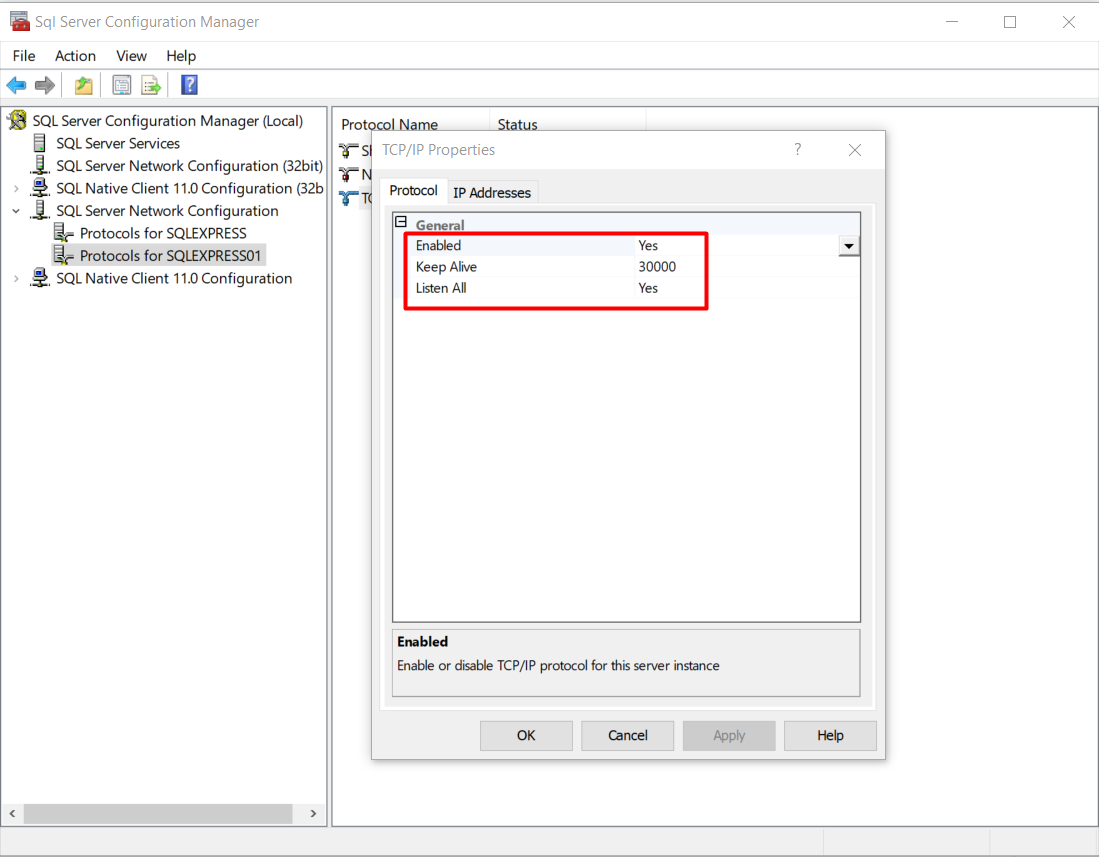Click the Properties toolbar icon
Viewport: 1099px width, 857px height.
pos(121,85)
